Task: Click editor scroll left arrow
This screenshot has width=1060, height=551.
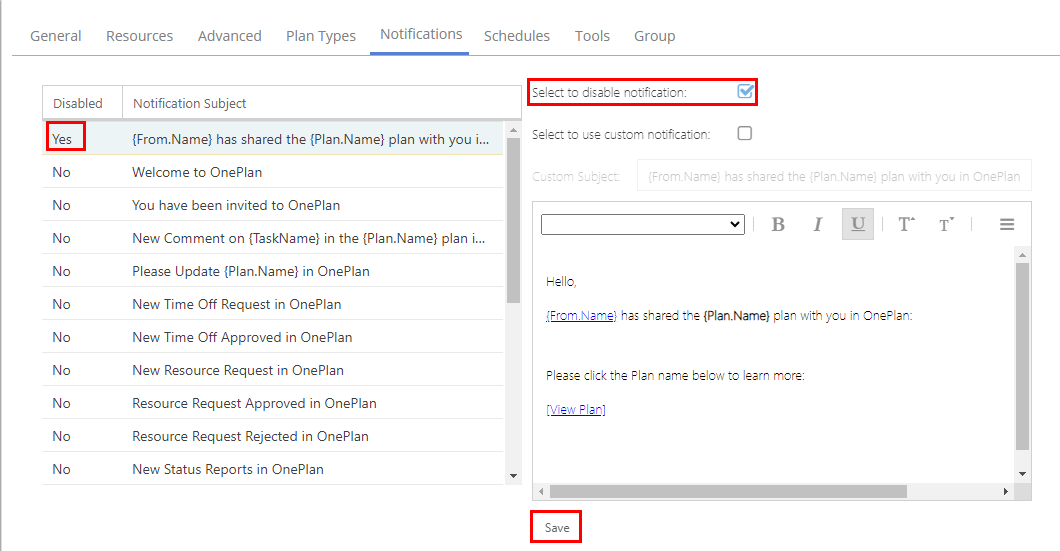Action: click(541, 492)
